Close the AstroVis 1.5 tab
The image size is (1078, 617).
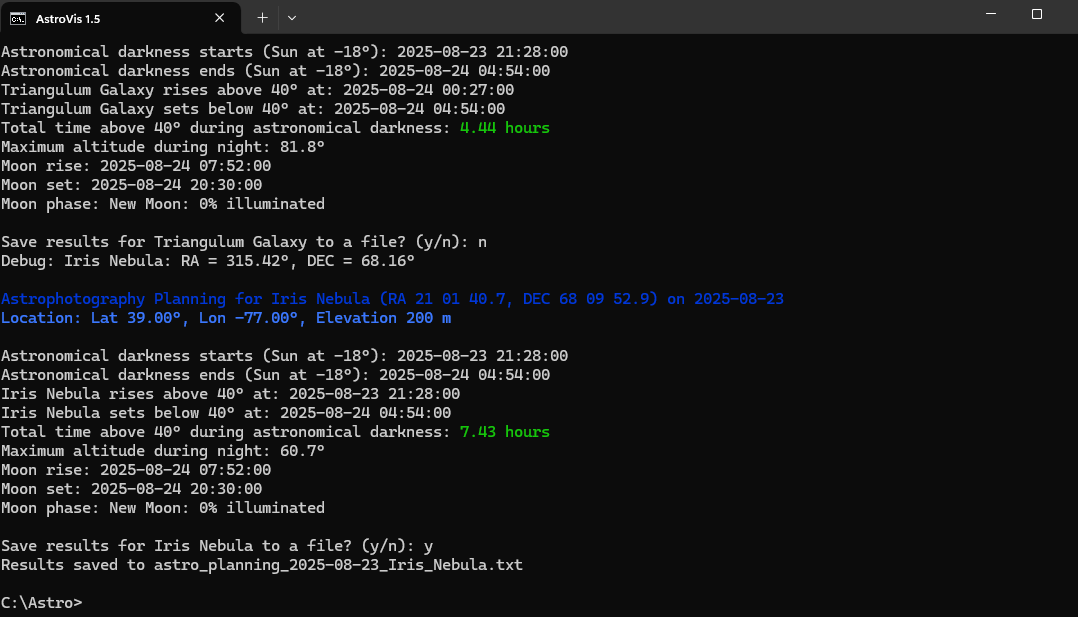[219, 18]
